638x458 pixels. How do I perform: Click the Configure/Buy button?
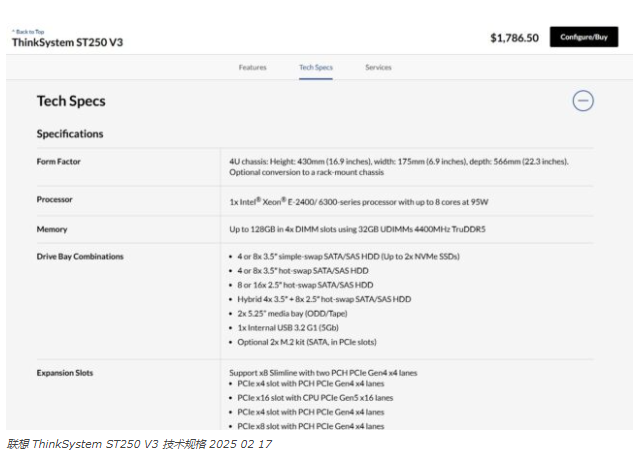(x=584, y=37)
